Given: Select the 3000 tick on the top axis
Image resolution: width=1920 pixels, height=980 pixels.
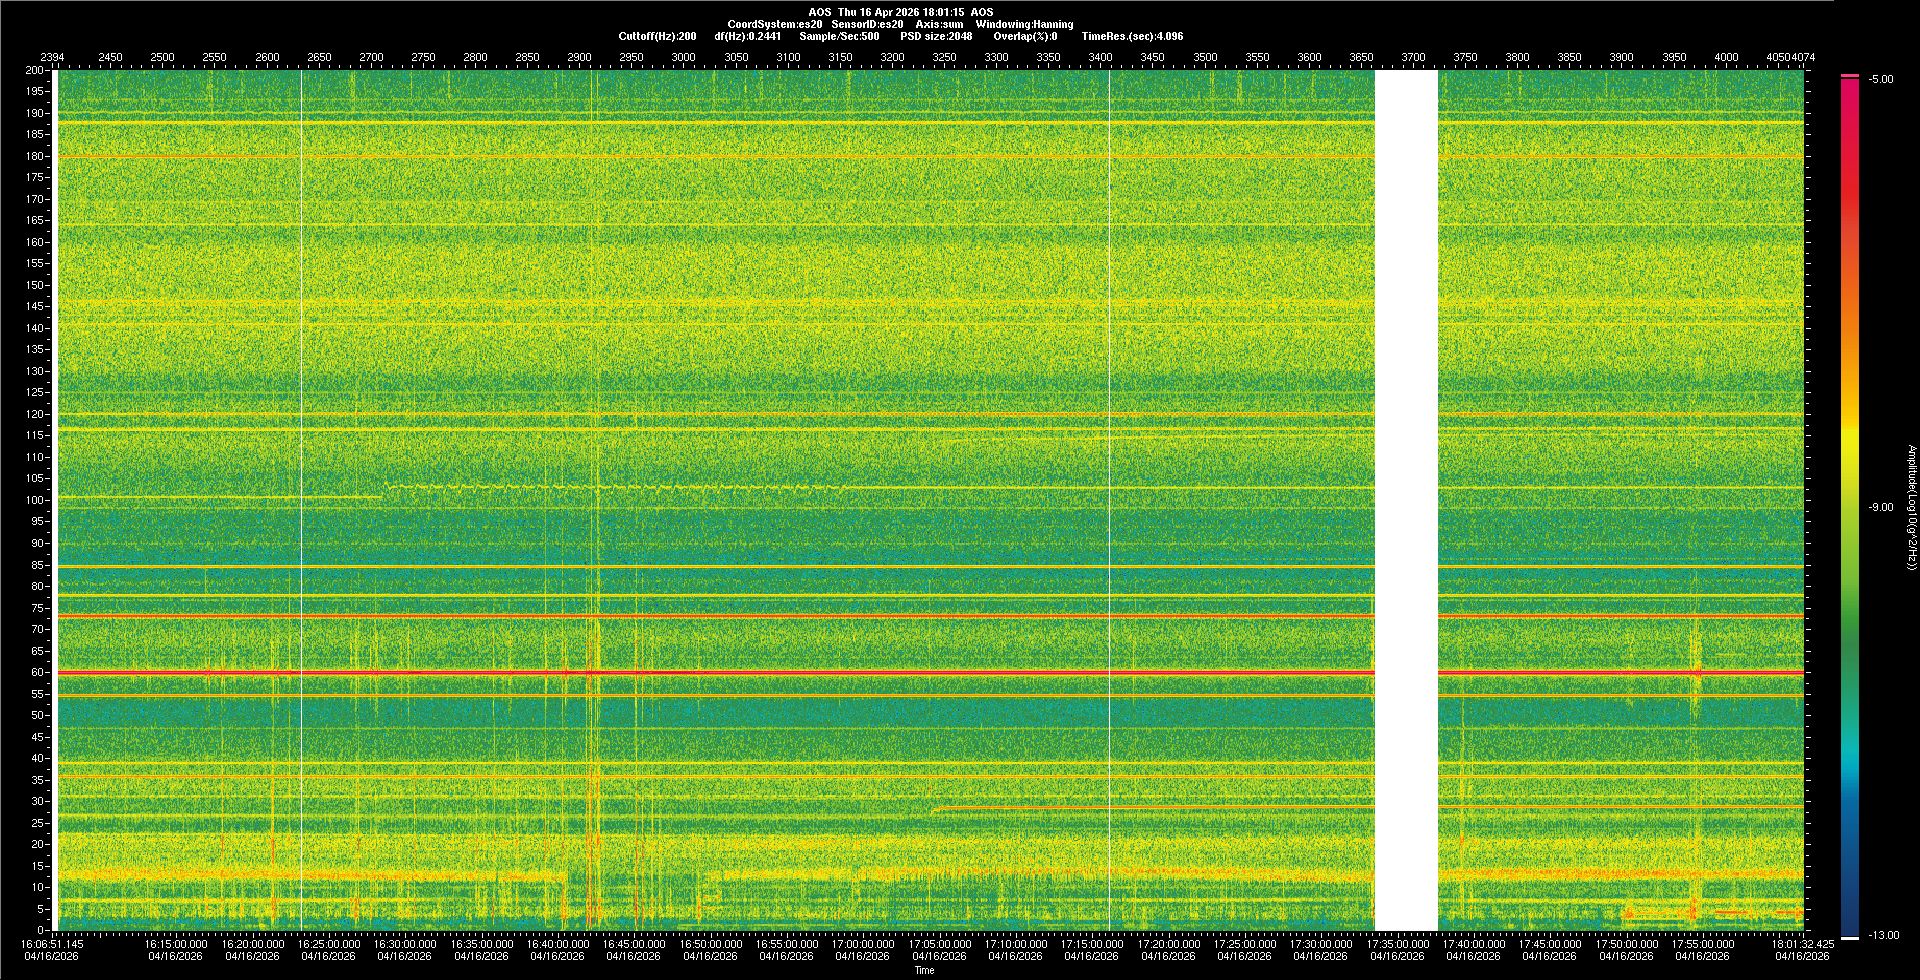Looking at the screenshot, I should tap(683, 57).
